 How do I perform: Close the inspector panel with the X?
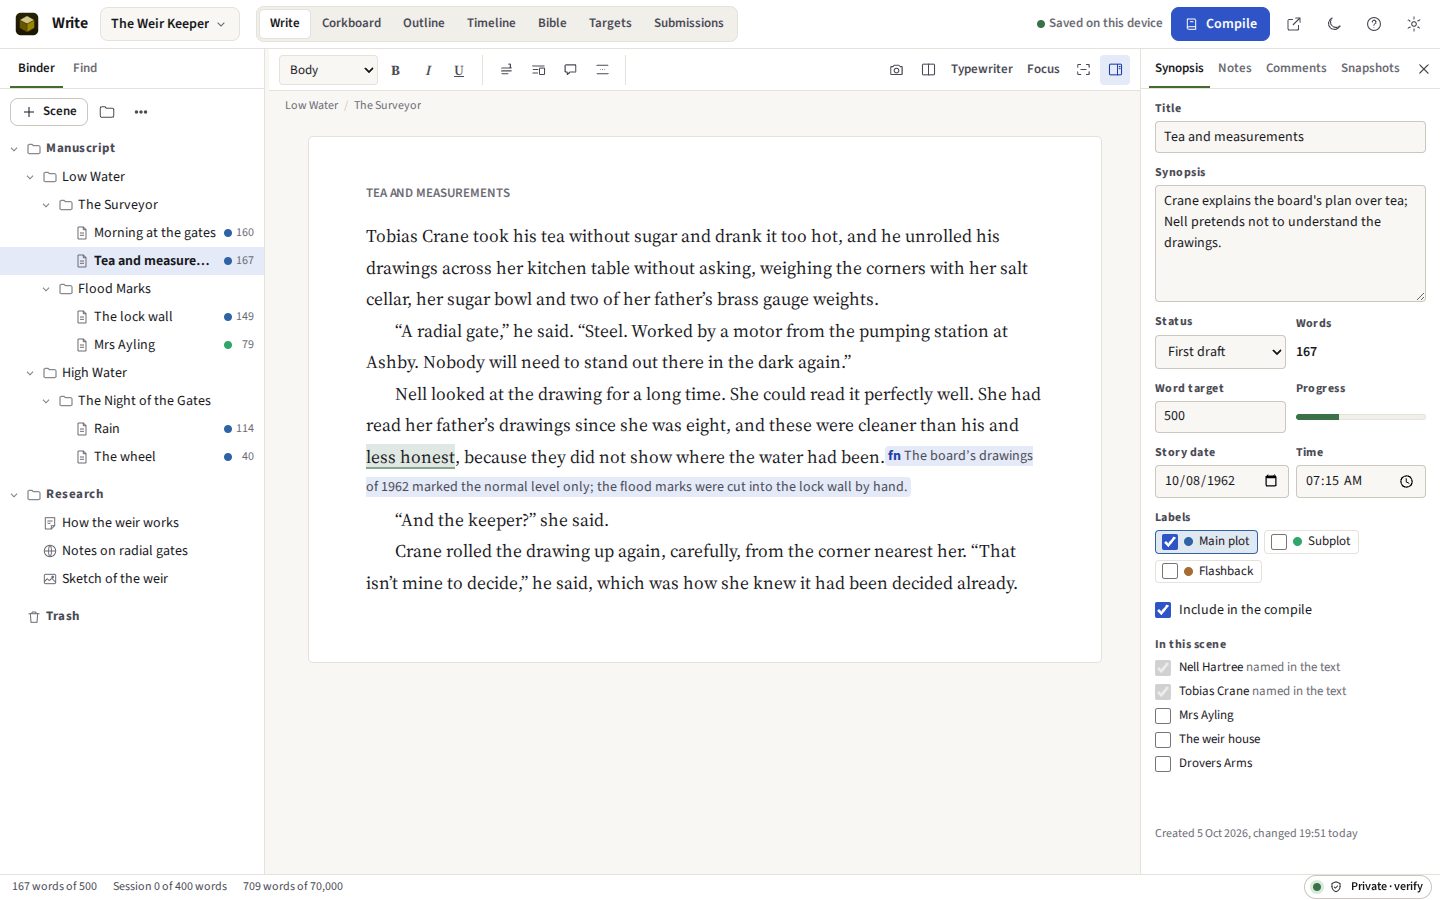tap(1424, 69)
